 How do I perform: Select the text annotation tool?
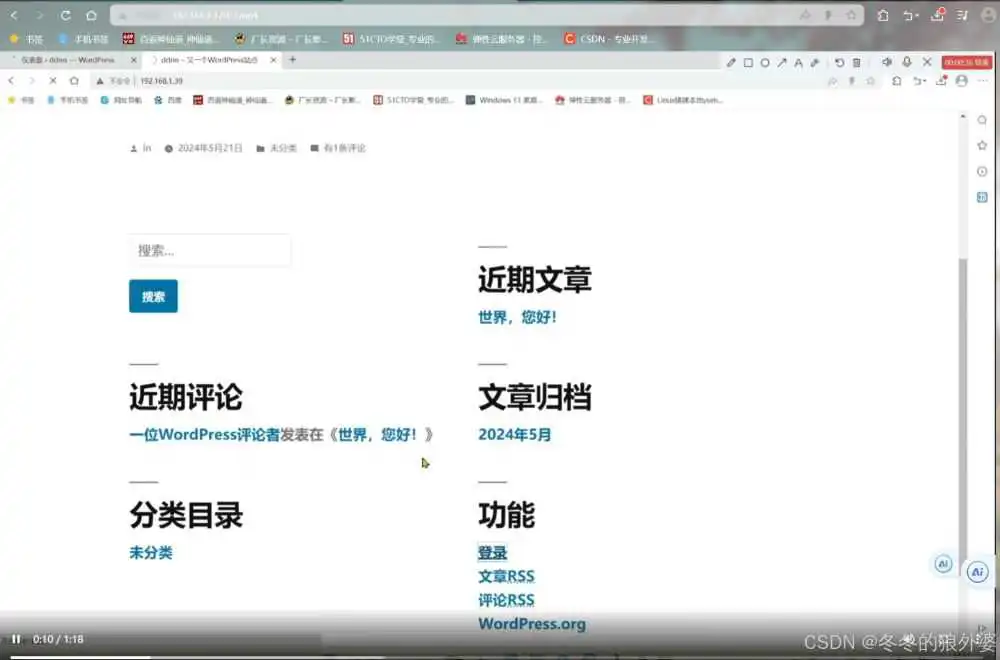[798, 62]
